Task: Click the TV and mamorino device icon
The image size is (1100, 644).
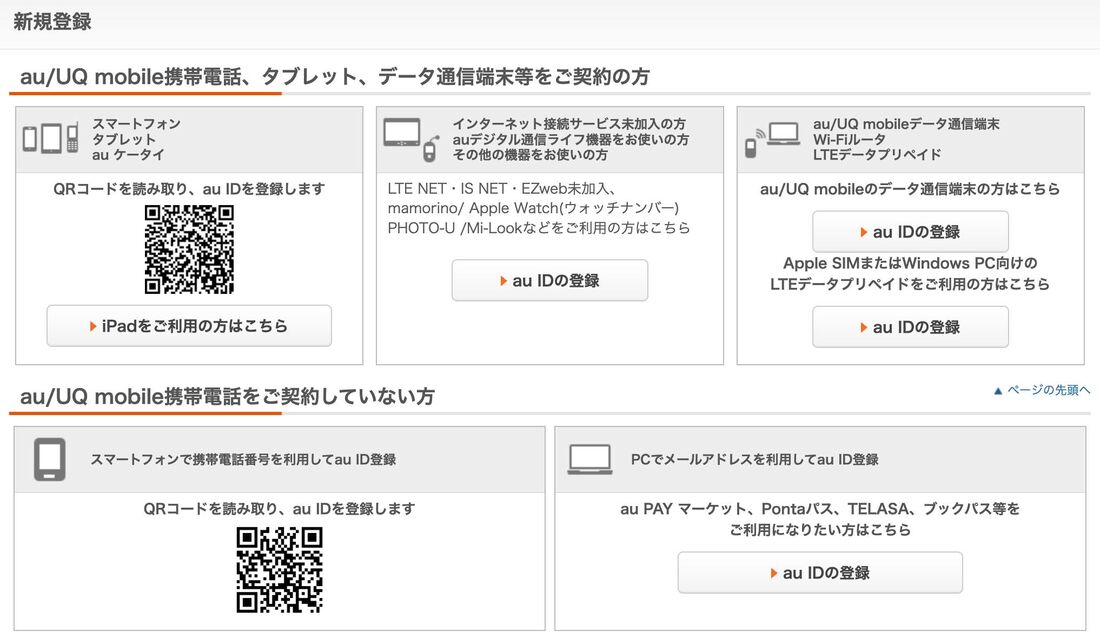Action: [412, 140]
